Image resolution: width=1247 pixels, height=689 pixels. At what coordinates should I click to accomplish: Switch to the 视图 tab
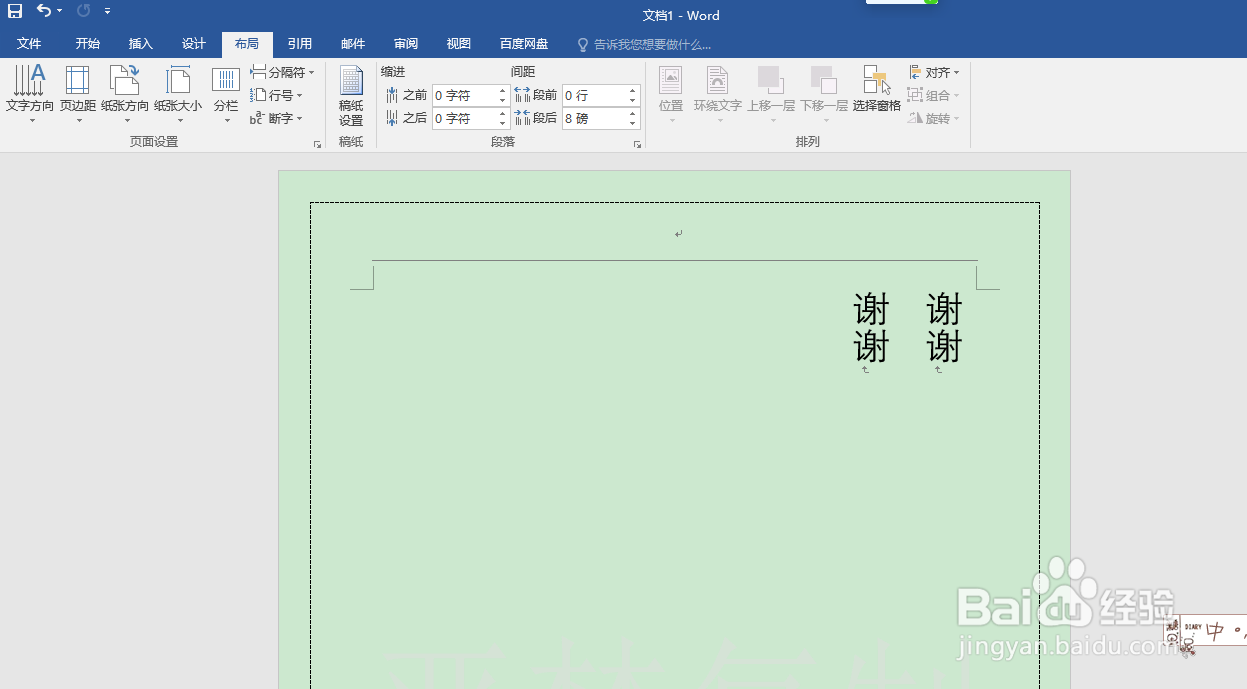pyautogui.click(x=459, y=44)
